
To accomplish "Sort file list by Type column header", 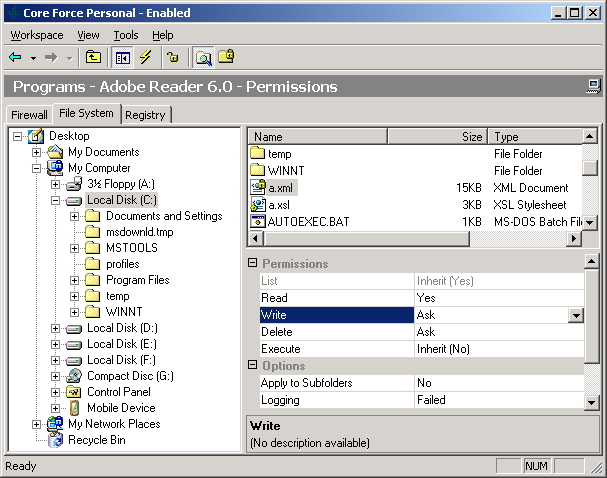I will coord(535,137).
